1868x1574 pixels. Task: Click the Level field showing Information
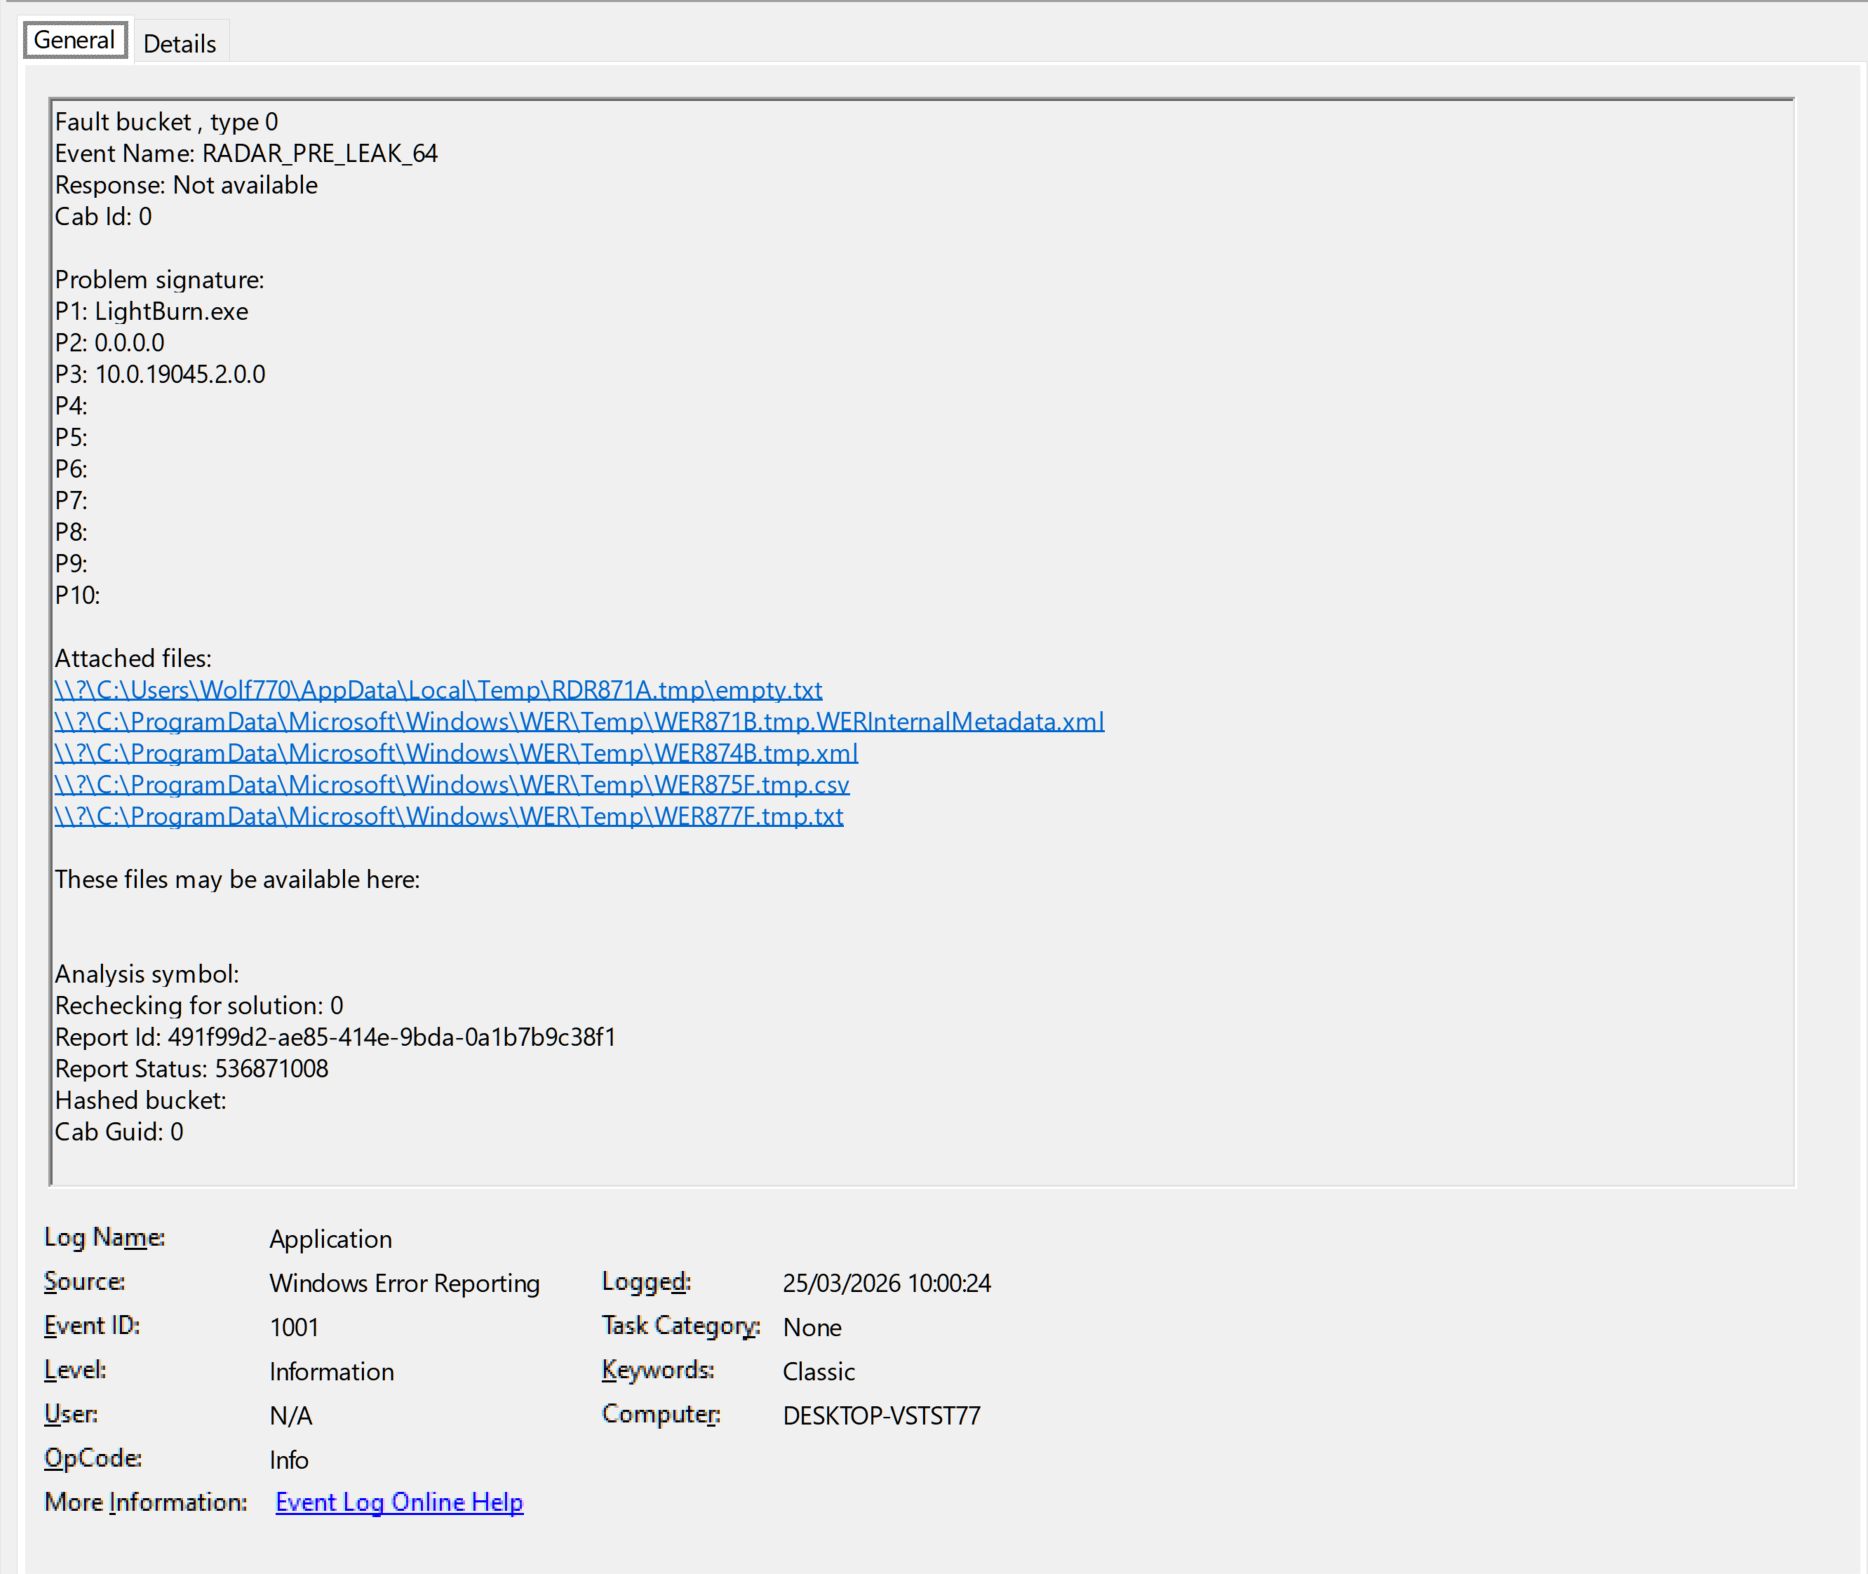331,1371
